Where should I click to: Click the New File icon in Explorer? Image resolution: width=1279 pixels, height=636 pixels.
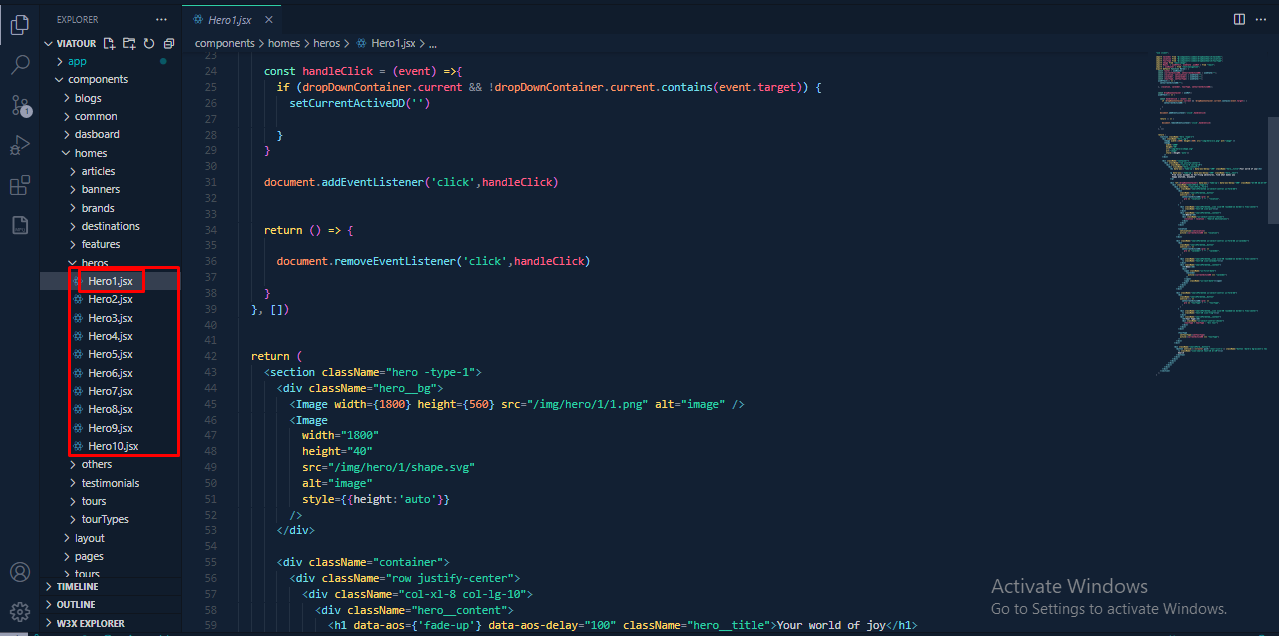[110, 44]
